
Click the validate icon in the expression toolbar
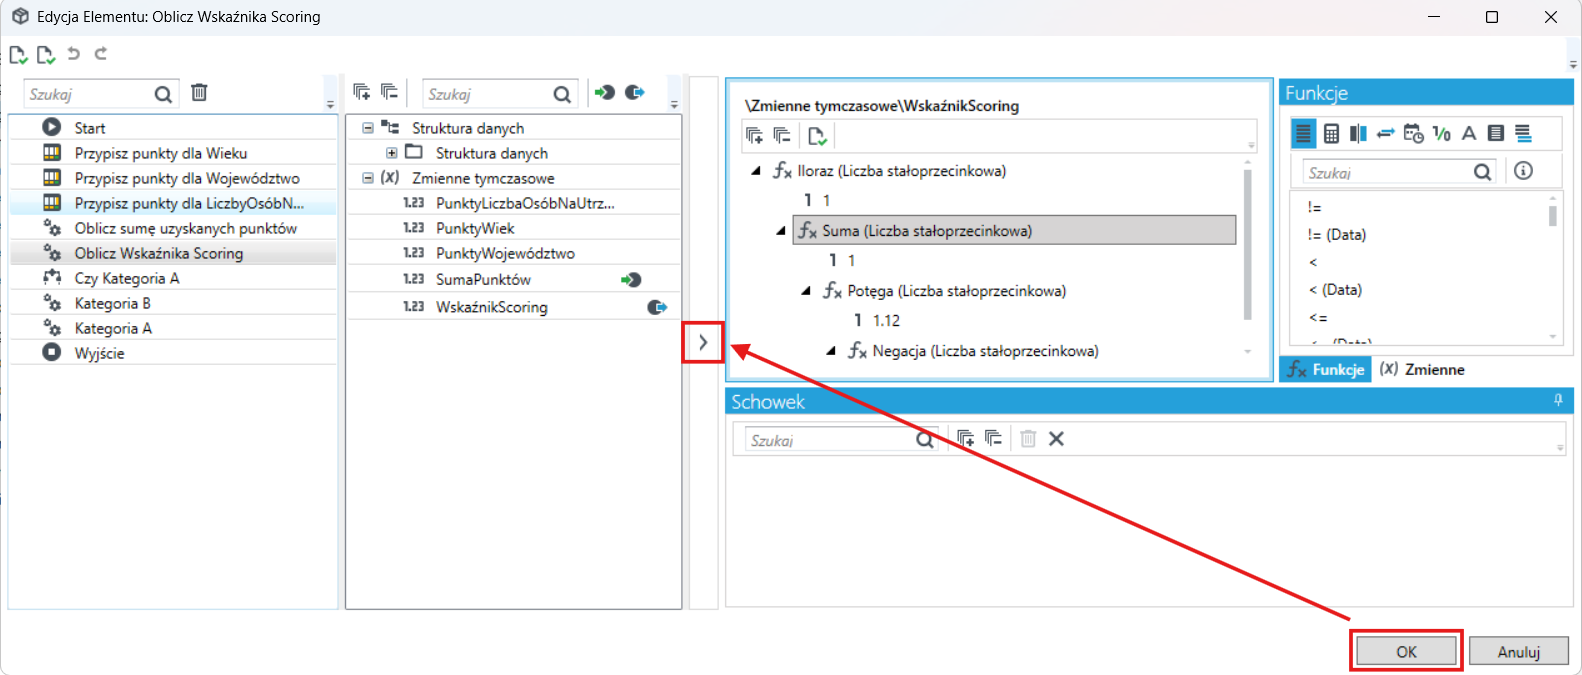click(x=817, y=136)
